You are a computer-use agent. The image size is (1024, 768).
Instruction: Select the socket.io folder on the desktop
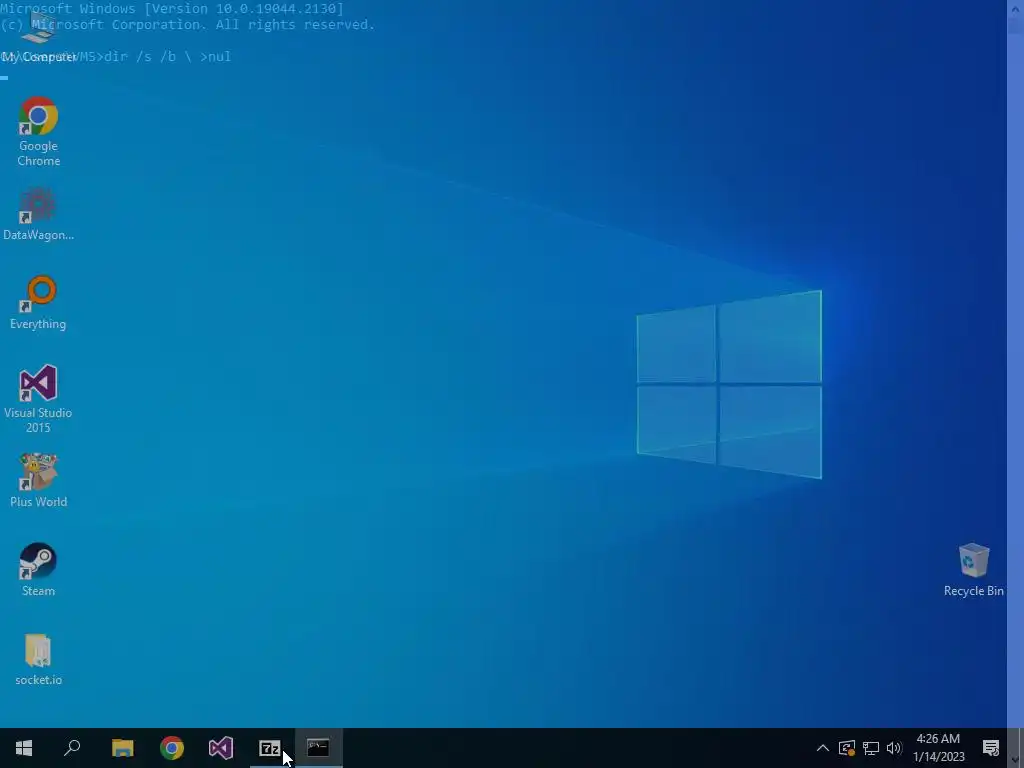pyautogui.click(x=39, y=659)
